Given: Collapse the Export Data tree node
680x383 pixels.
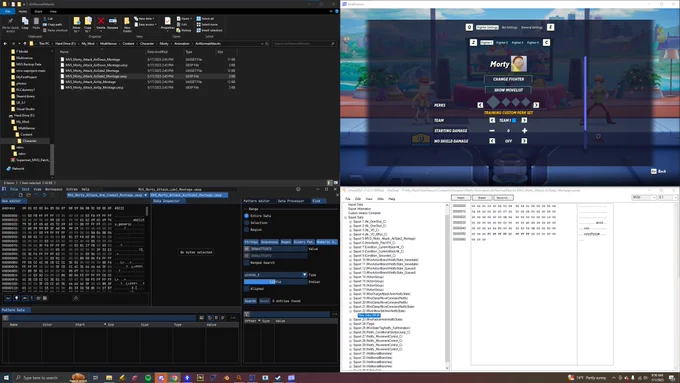Looking at the screenshot, I should pyautogui.click(x=346, y=217).
